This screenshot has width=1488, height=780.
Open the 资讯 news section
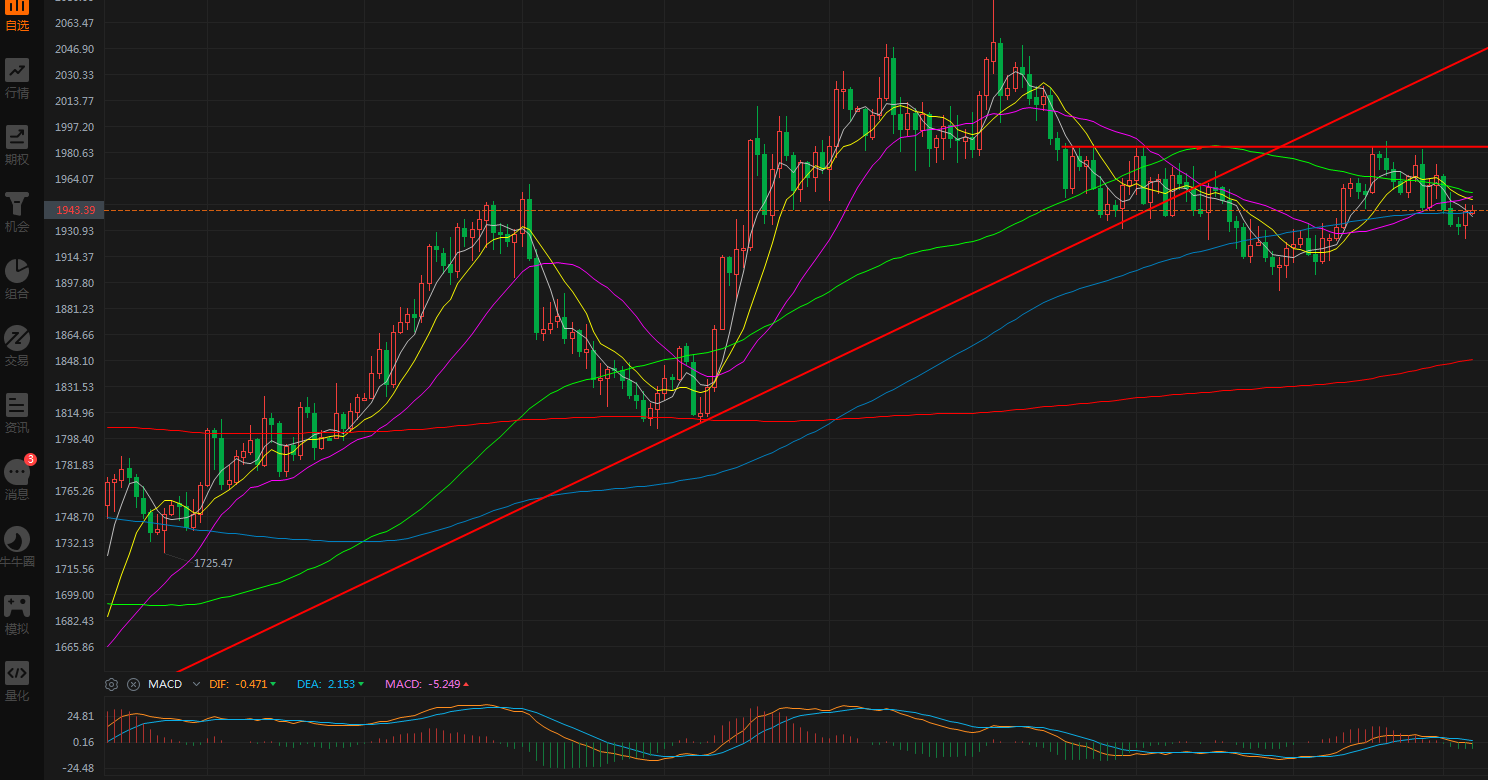[x=17, y=413]
